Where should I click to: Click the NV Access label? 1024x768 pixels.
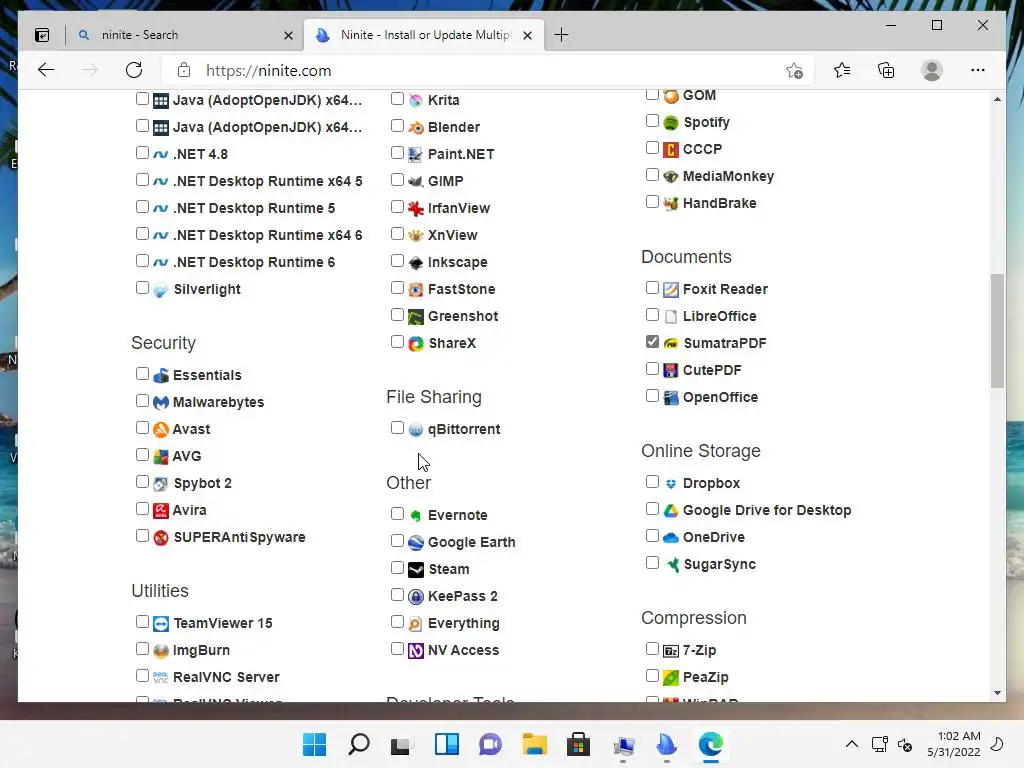click(464, 650)
